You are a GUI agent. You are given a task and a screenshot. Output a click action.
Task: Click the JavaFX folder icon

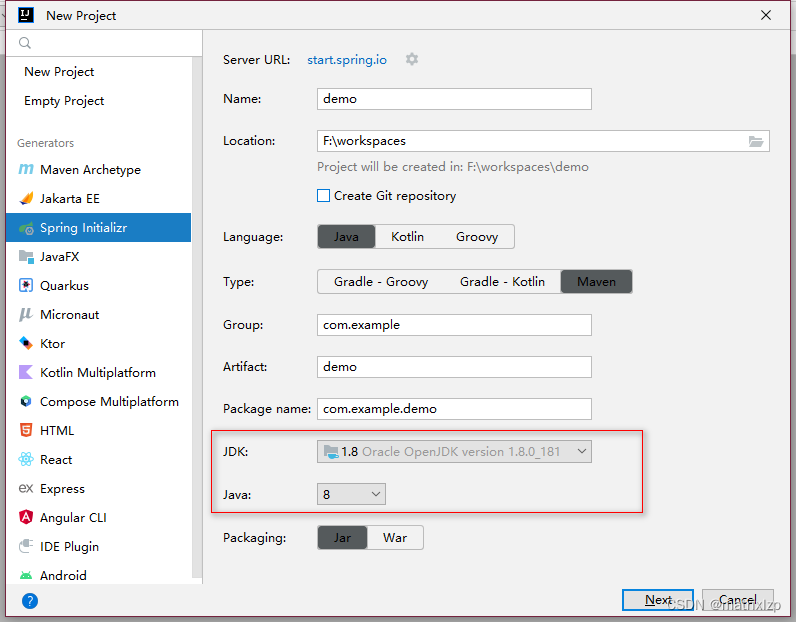[26, 256]
